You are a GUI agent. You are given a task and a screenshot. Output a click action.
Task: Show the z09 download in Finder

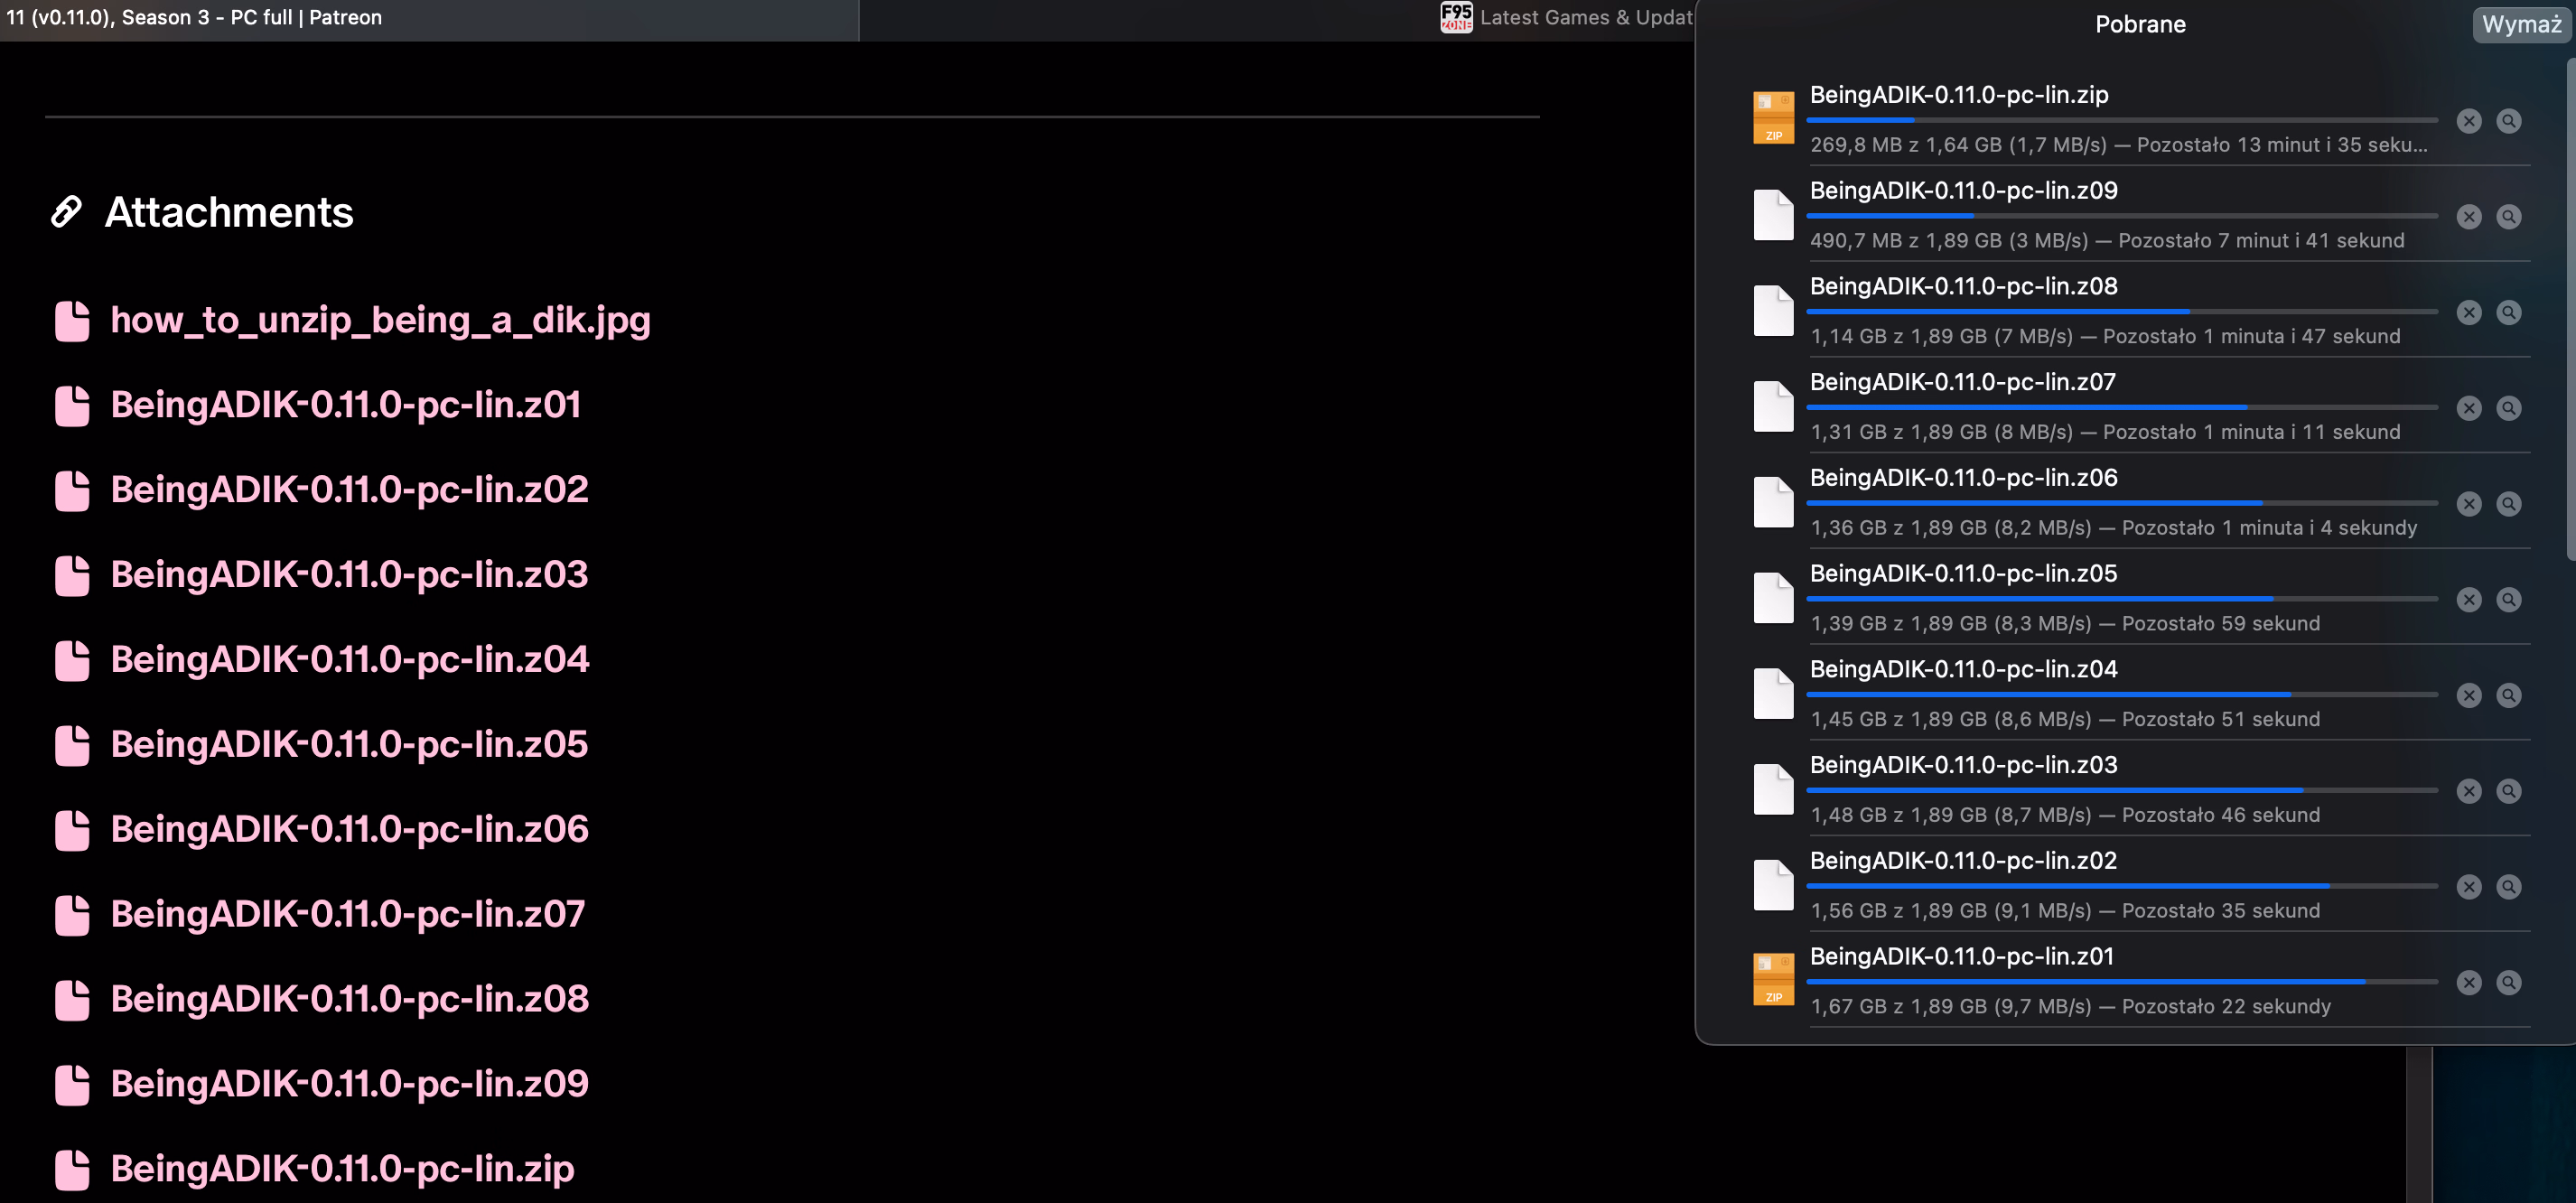coord(2508,217)
